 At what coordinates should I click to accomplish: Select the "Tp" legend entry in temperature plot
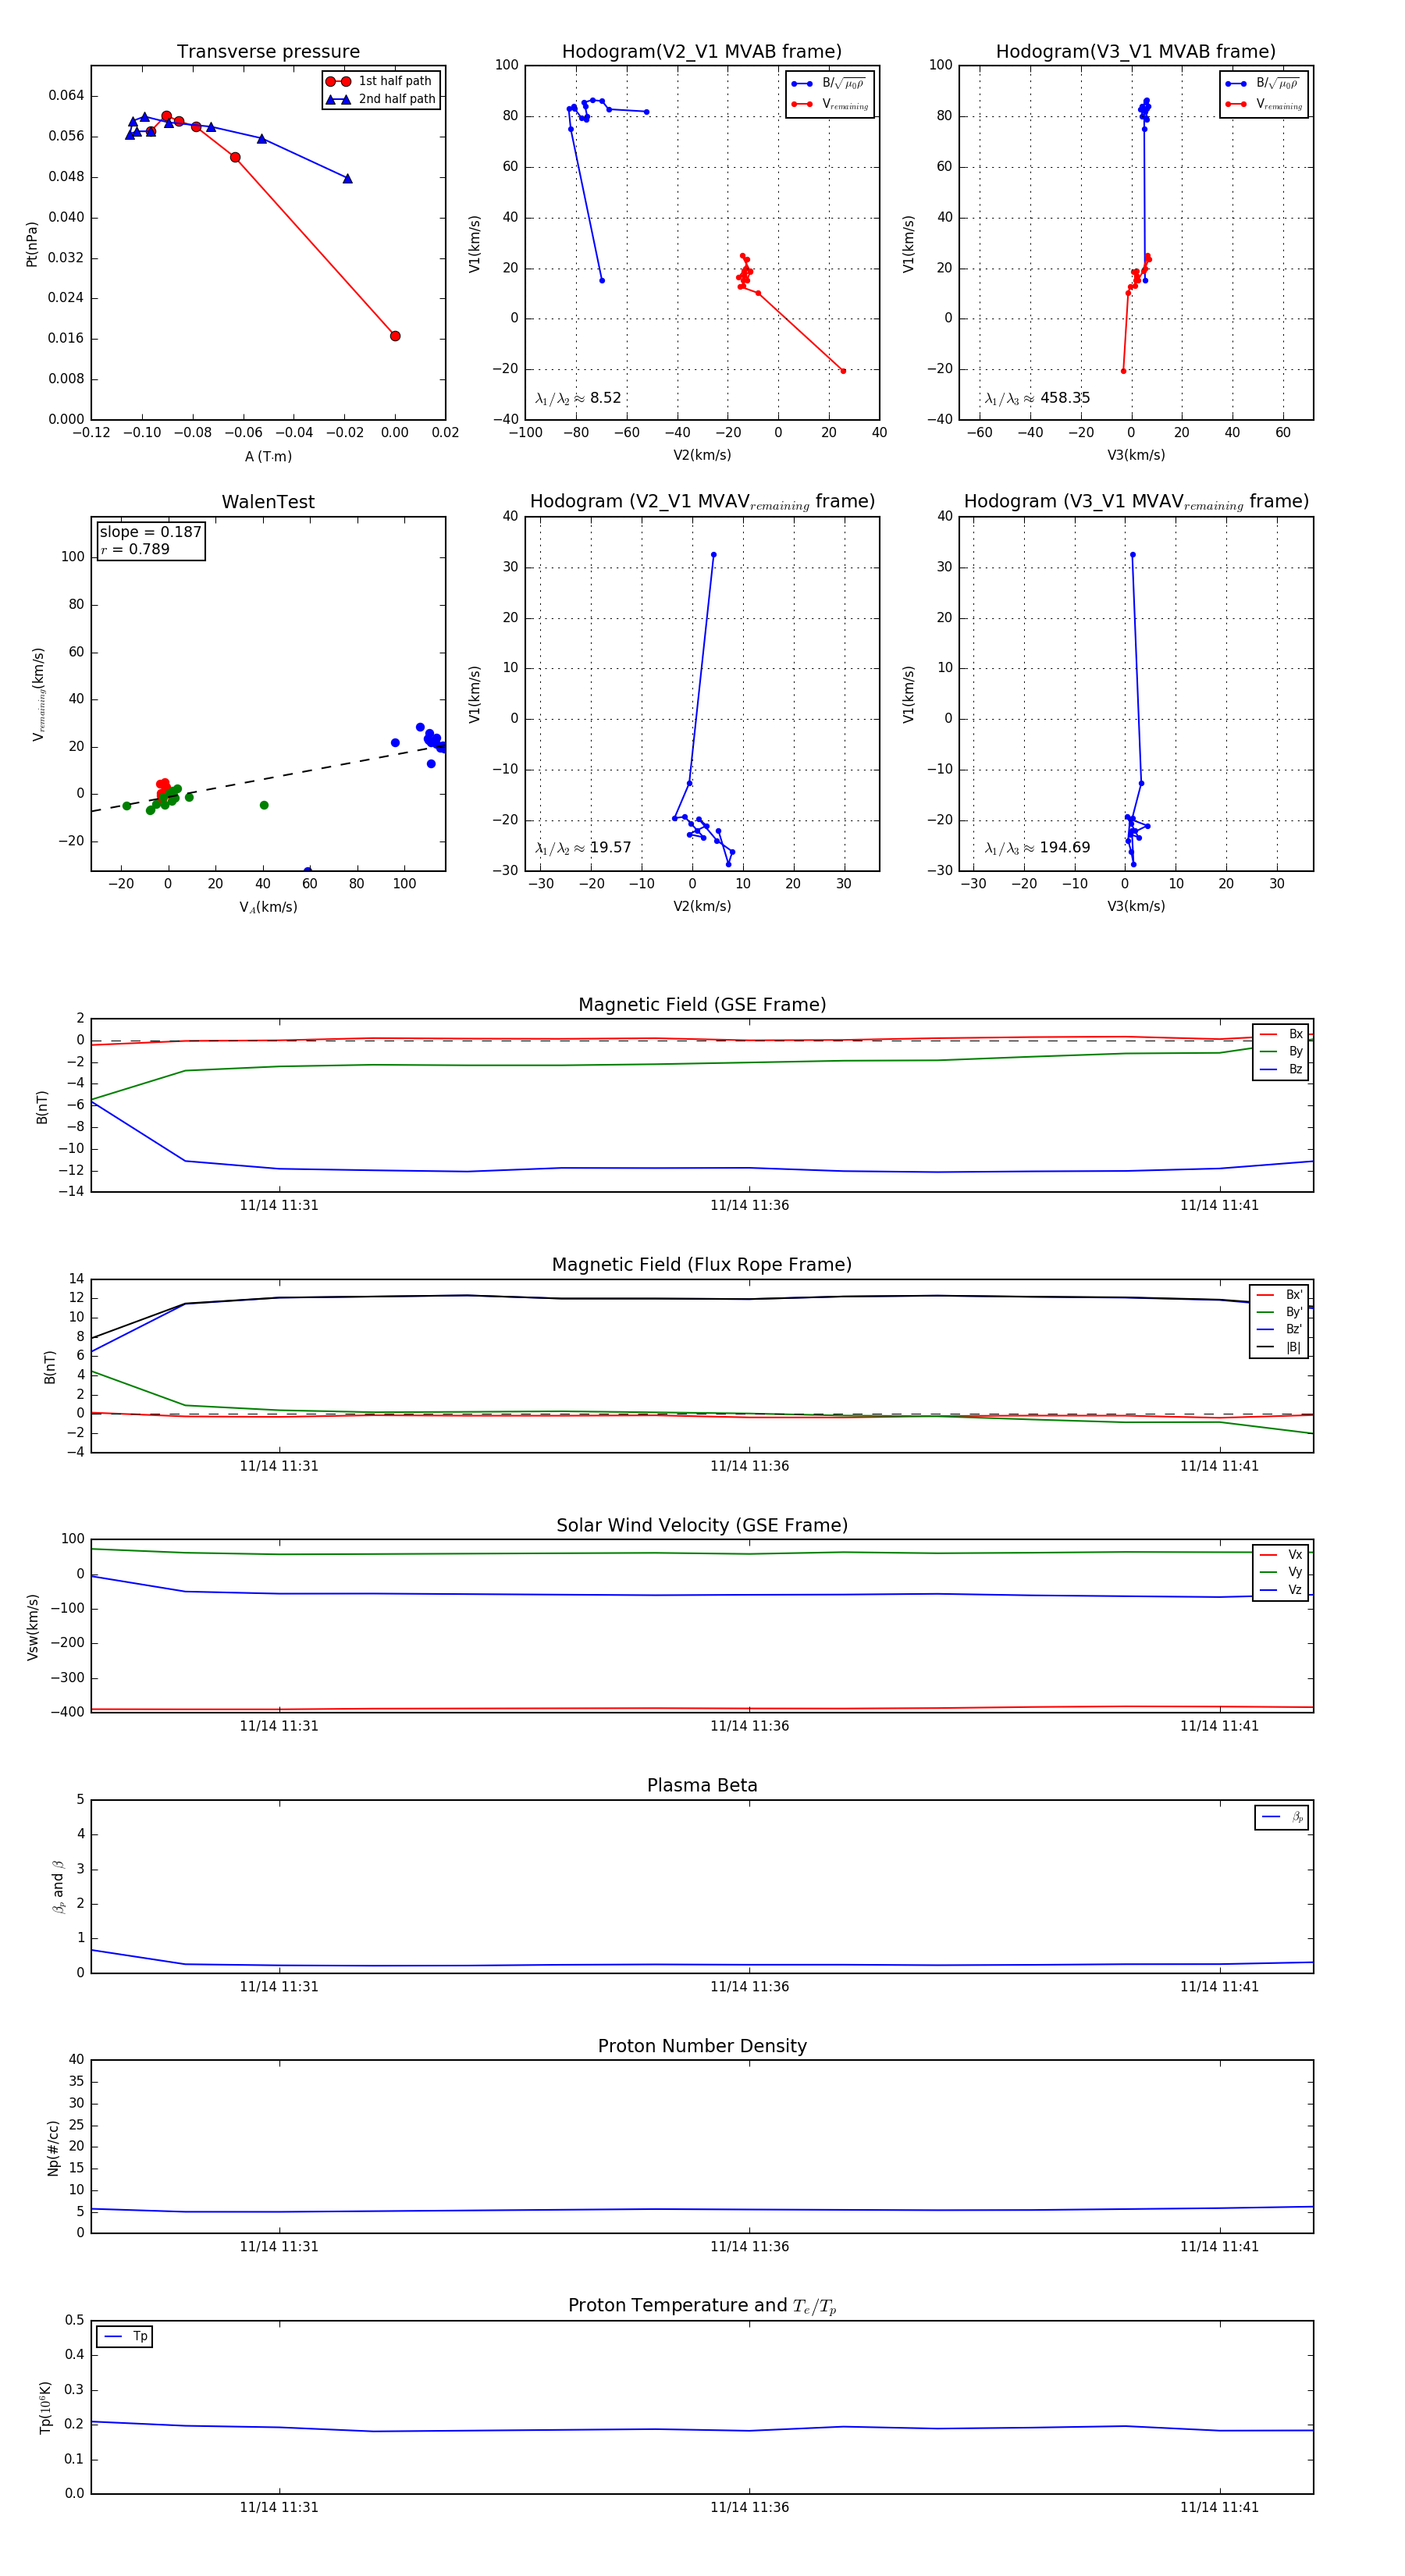[x=125, y=2336]
